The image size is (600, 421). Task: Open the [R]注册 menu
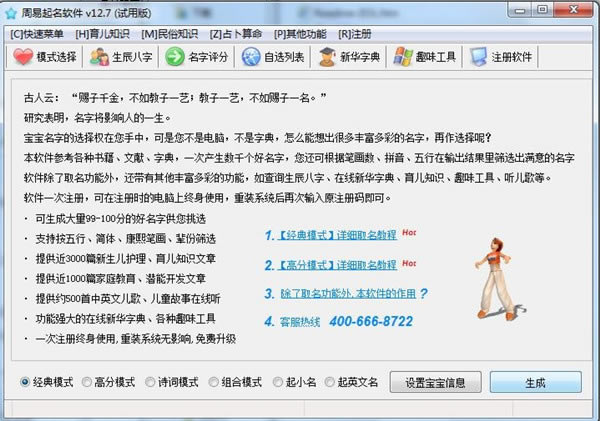[x=355, y=34]
